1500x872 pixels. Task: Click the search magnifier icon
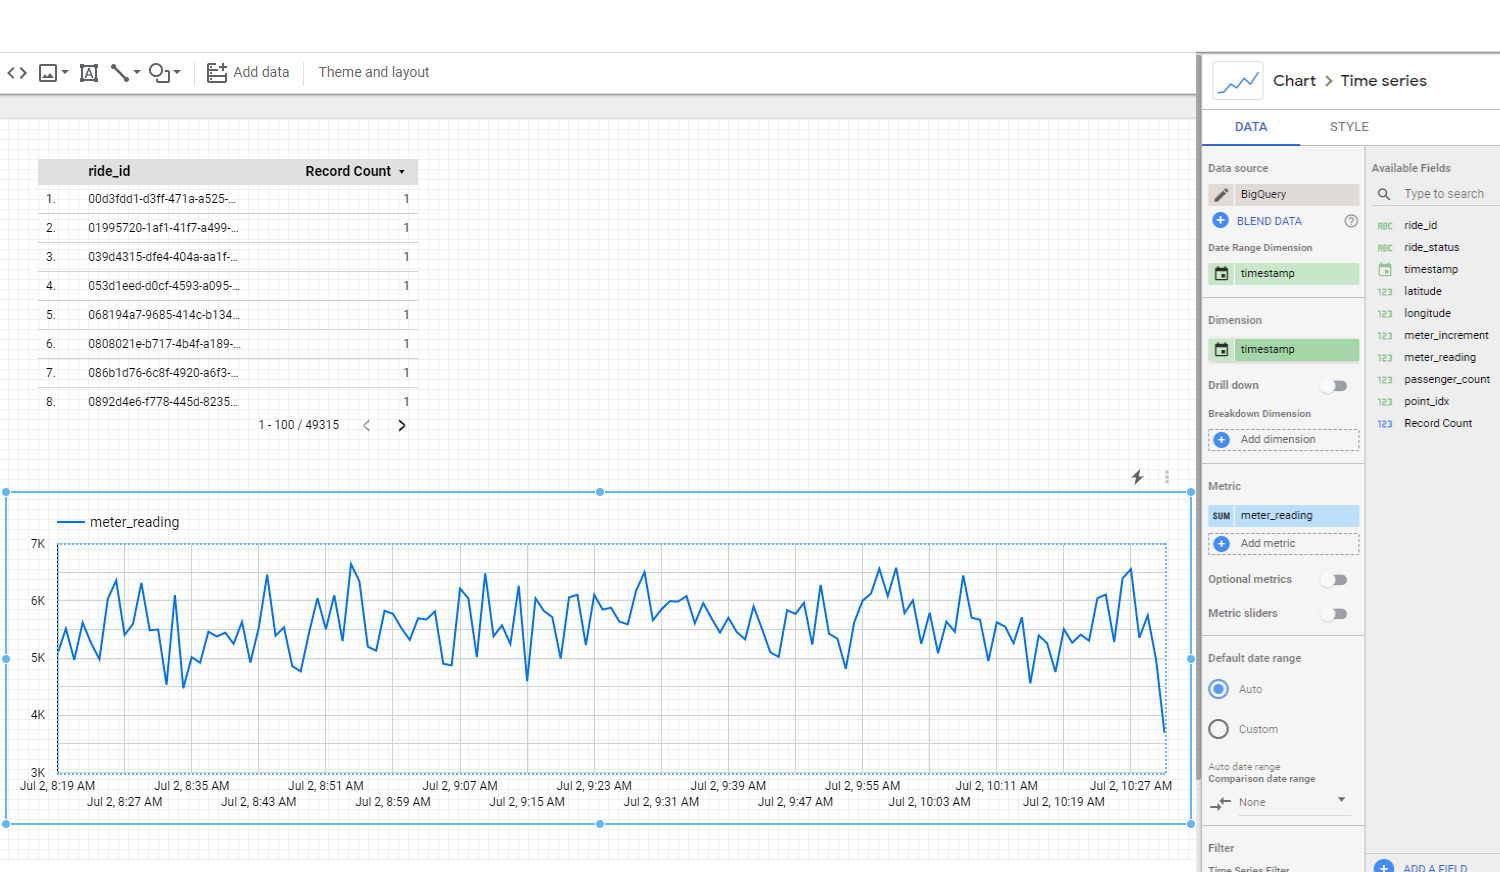[1384, 194]
